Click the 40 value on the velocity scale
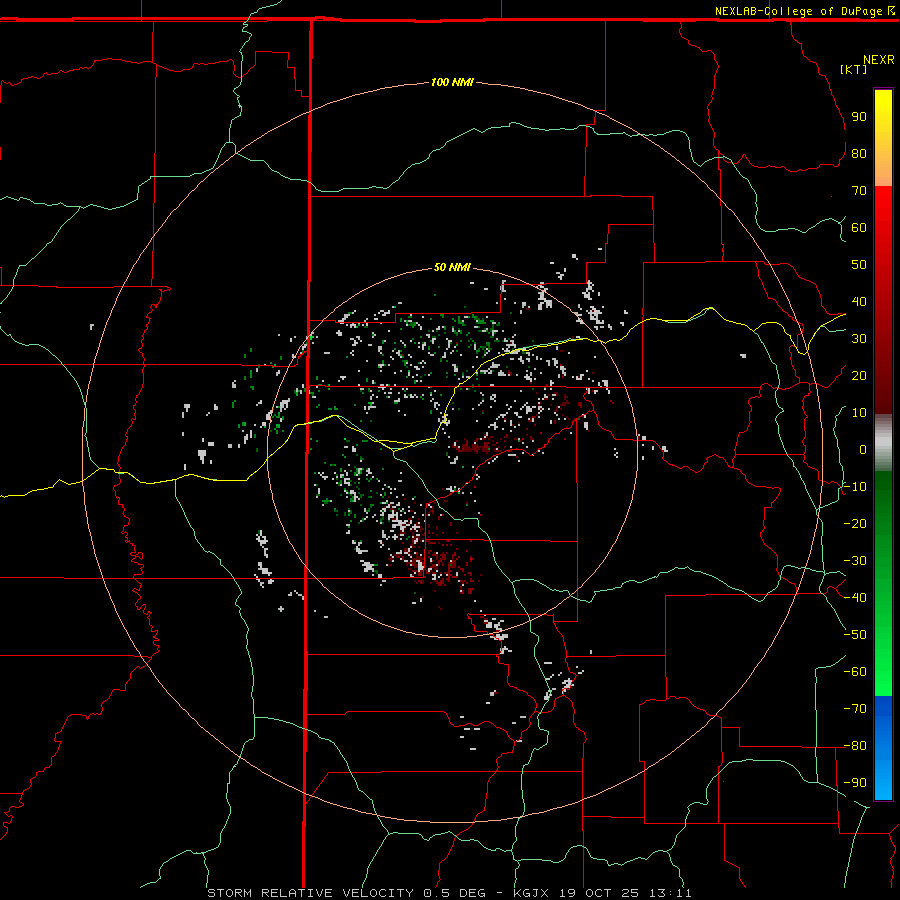Viewport: 900px width, 900px height. point(859,301)
